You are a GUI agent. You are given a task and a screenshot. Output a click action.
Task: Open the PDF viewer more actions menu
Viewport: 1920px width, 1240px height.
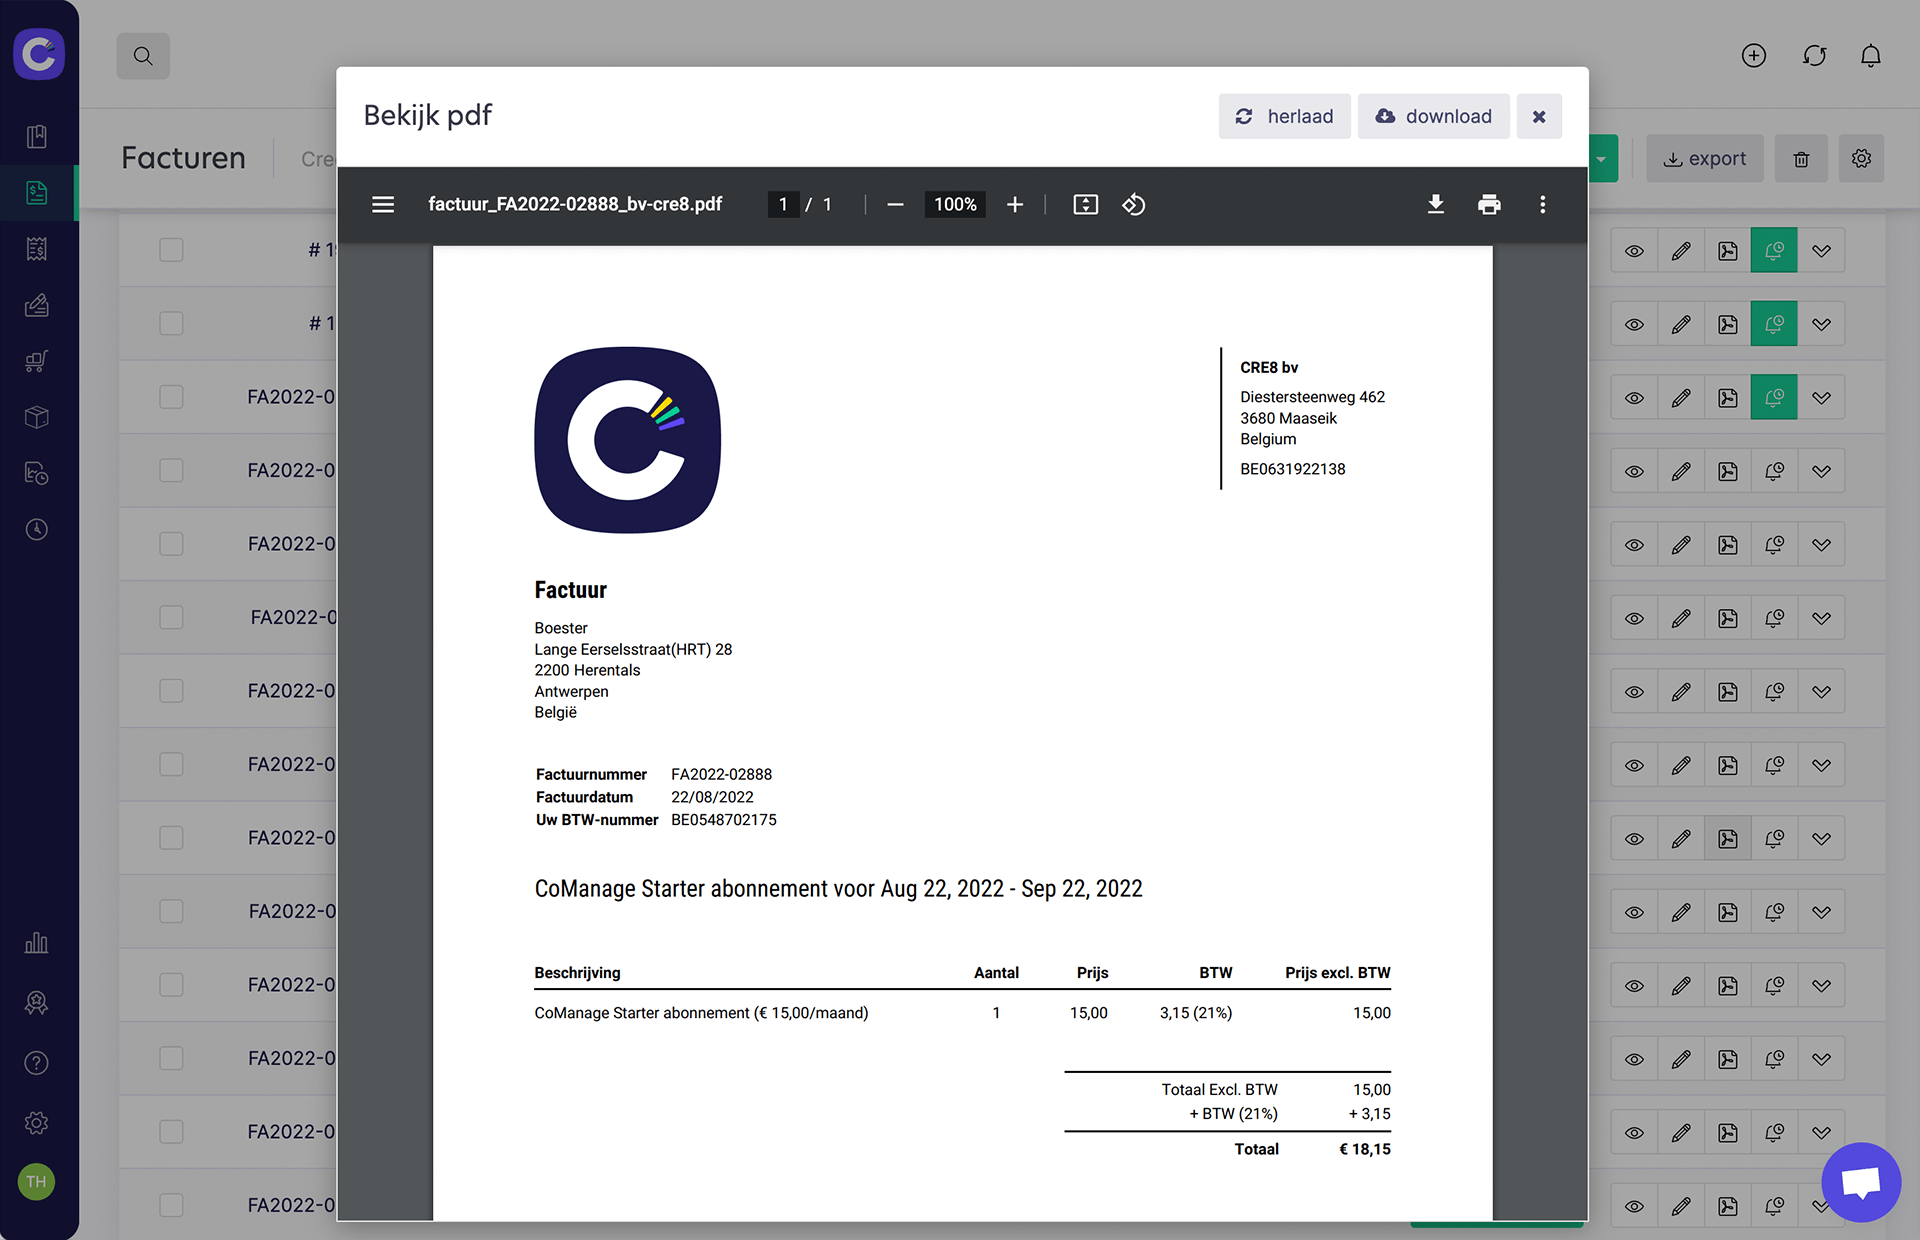(1543, 205)
